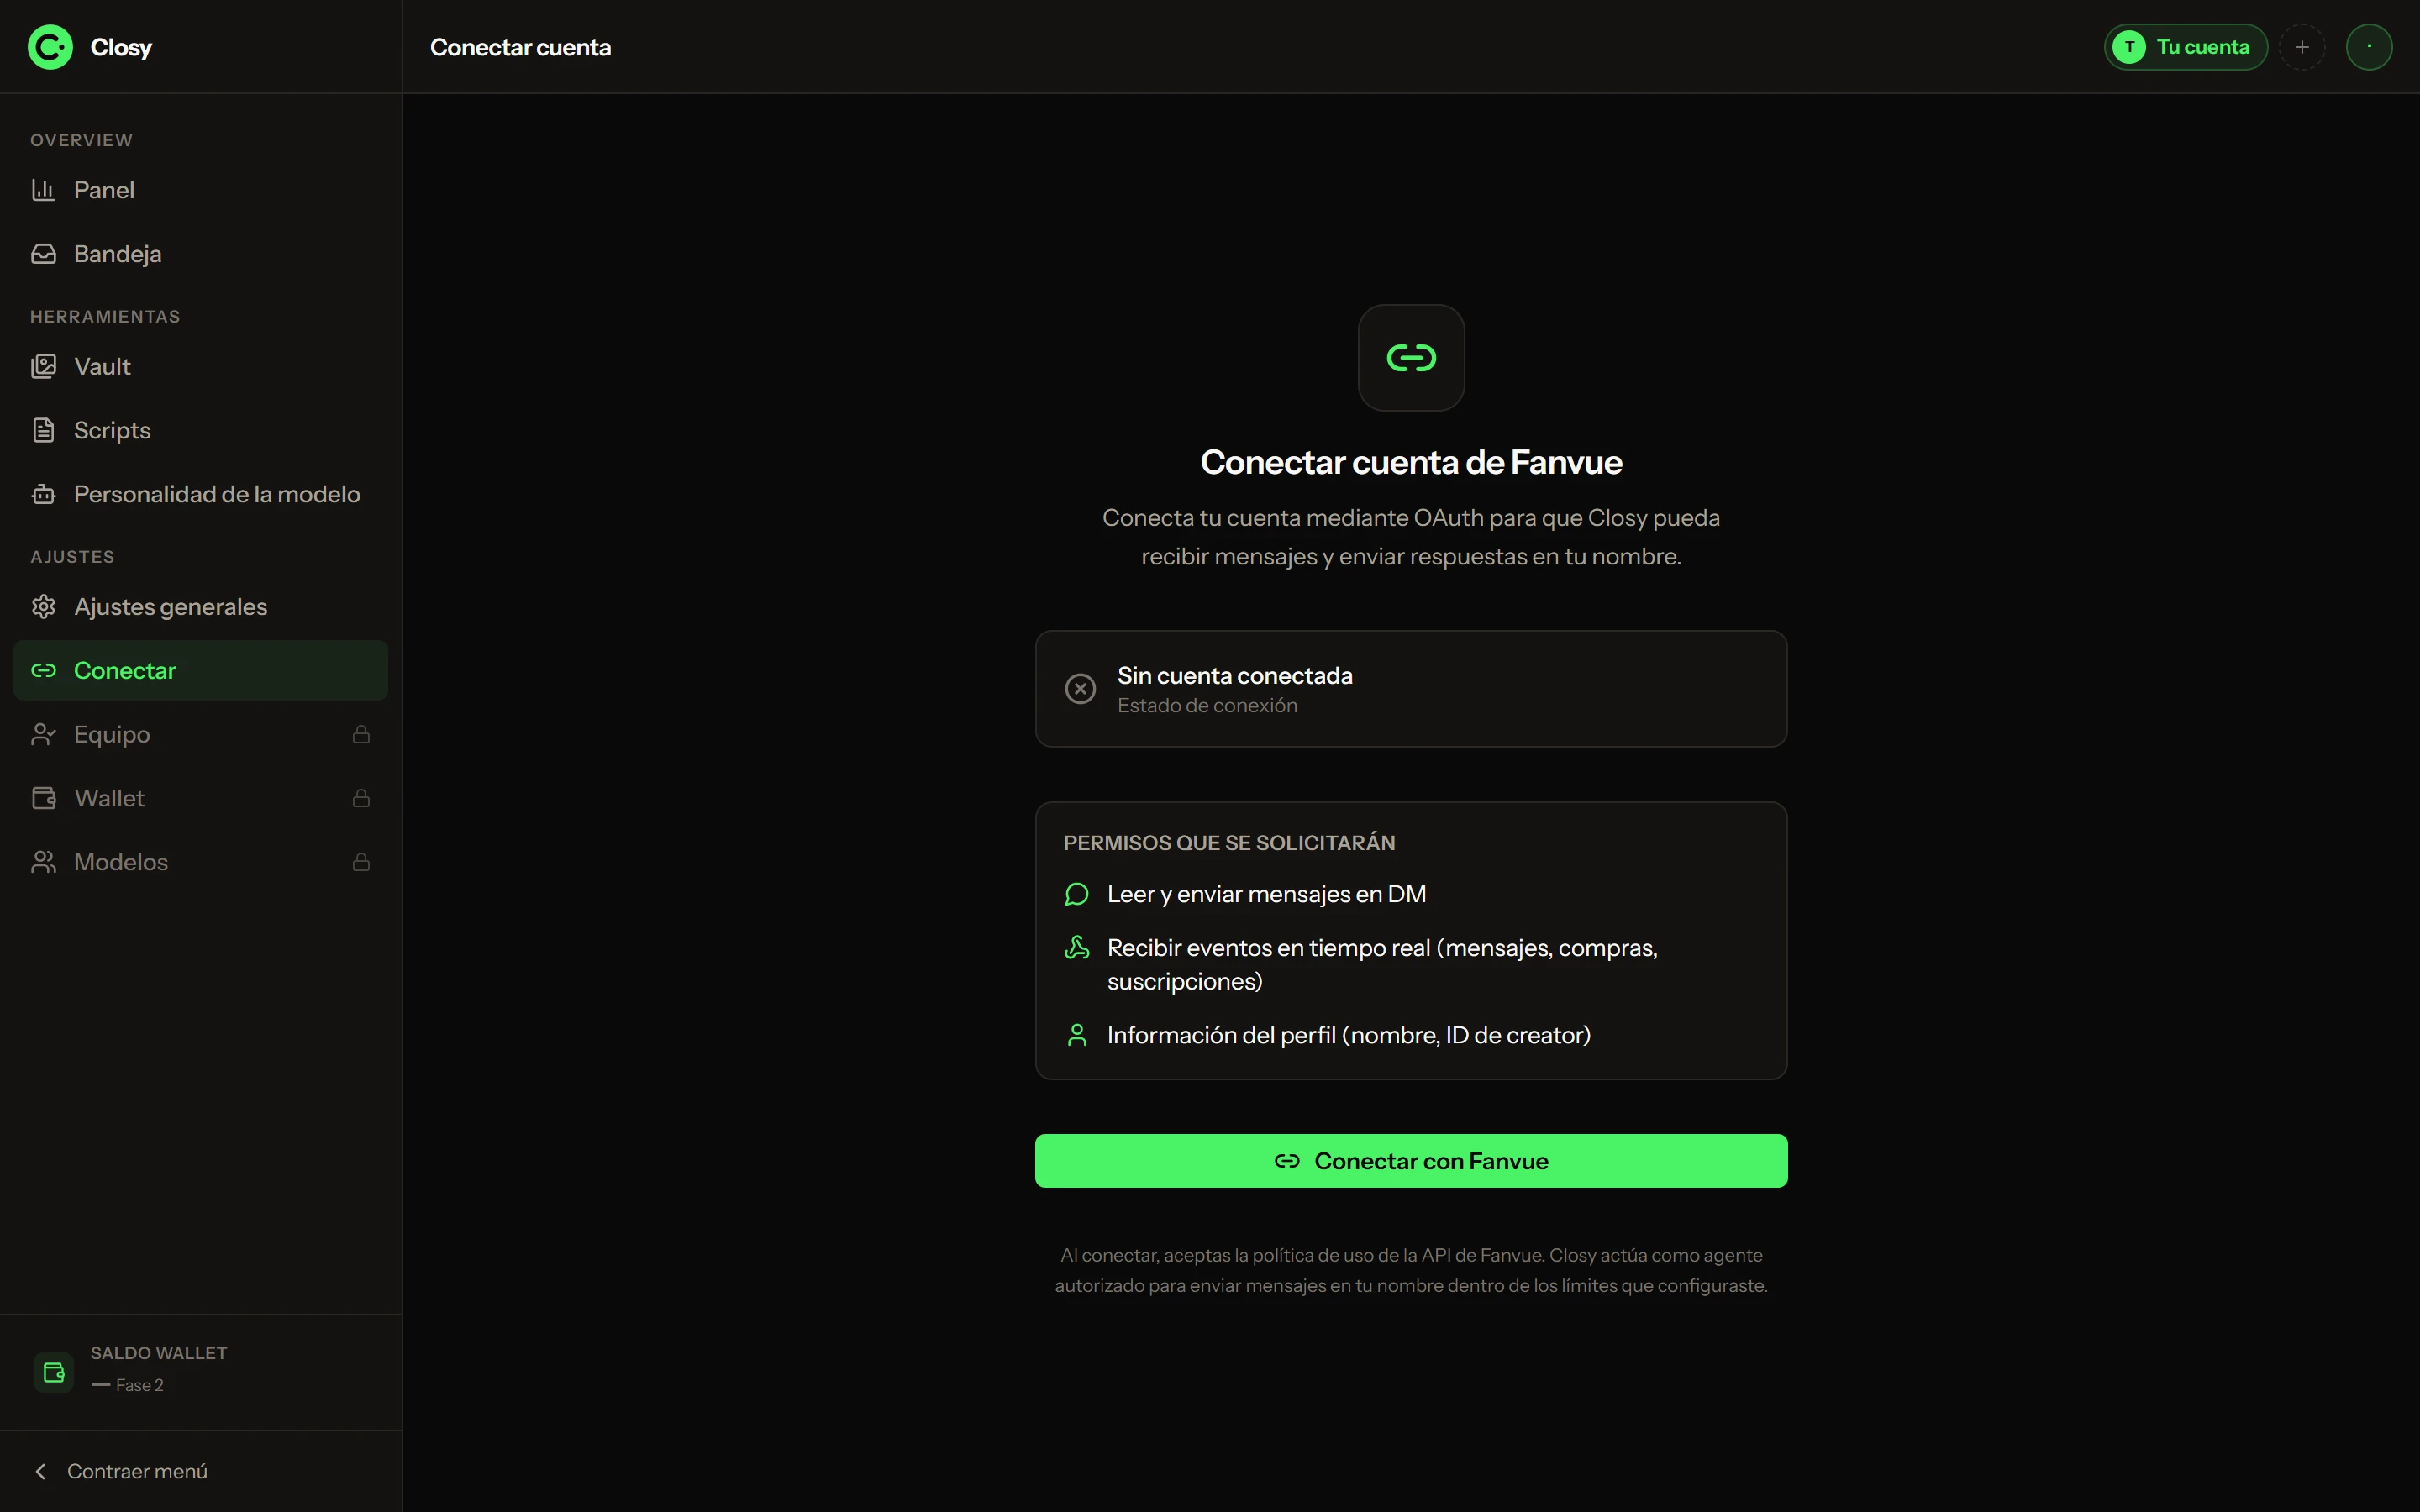
Task: Click the padlock icon next to Wallet
Action: pos(361,798)
